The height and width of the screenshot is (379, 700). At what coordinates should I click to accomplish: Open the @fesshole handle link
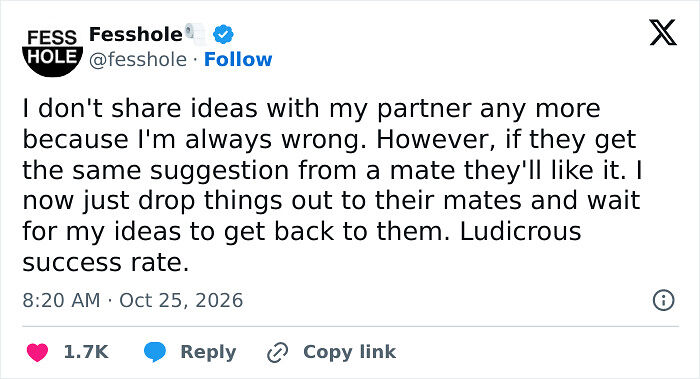(138, 59)
